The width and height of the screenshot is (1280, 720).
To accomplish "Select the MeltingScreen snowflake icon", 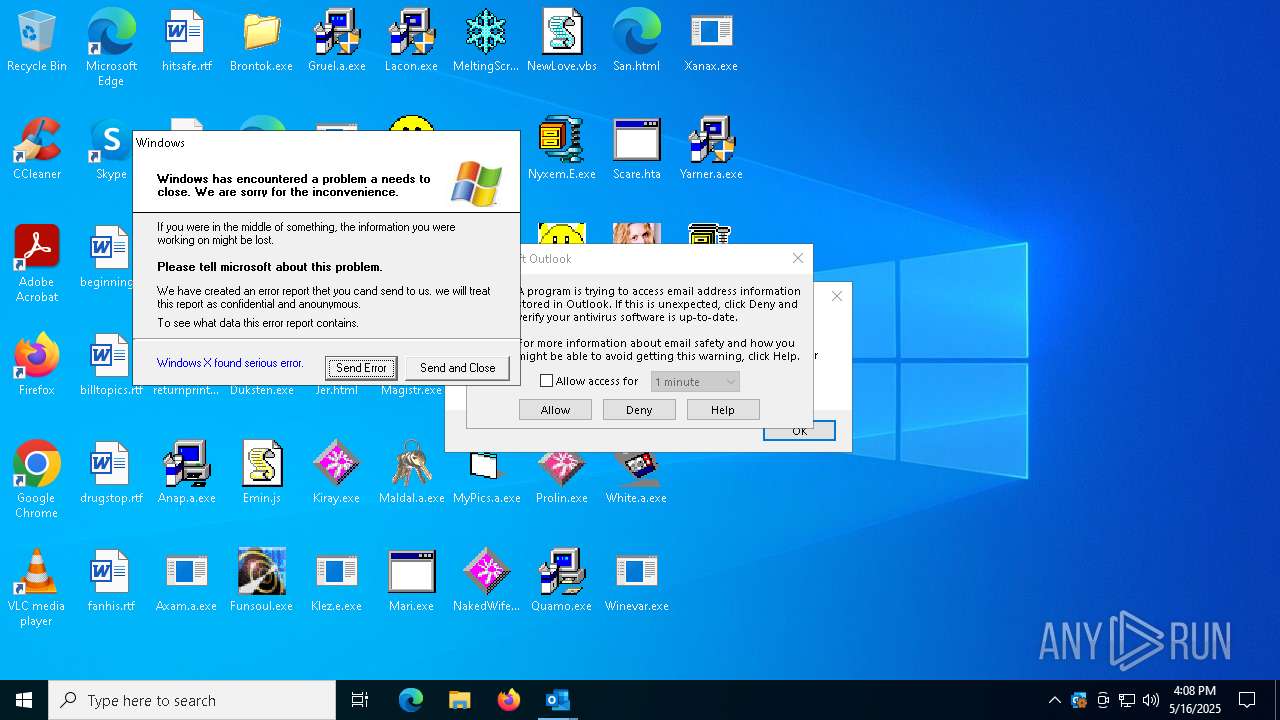I will click(x=486, y=41).
